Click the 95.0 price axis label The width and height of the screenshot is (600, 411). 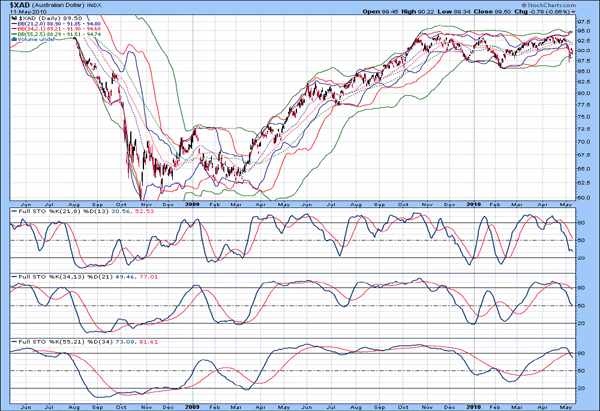(584, 31)
